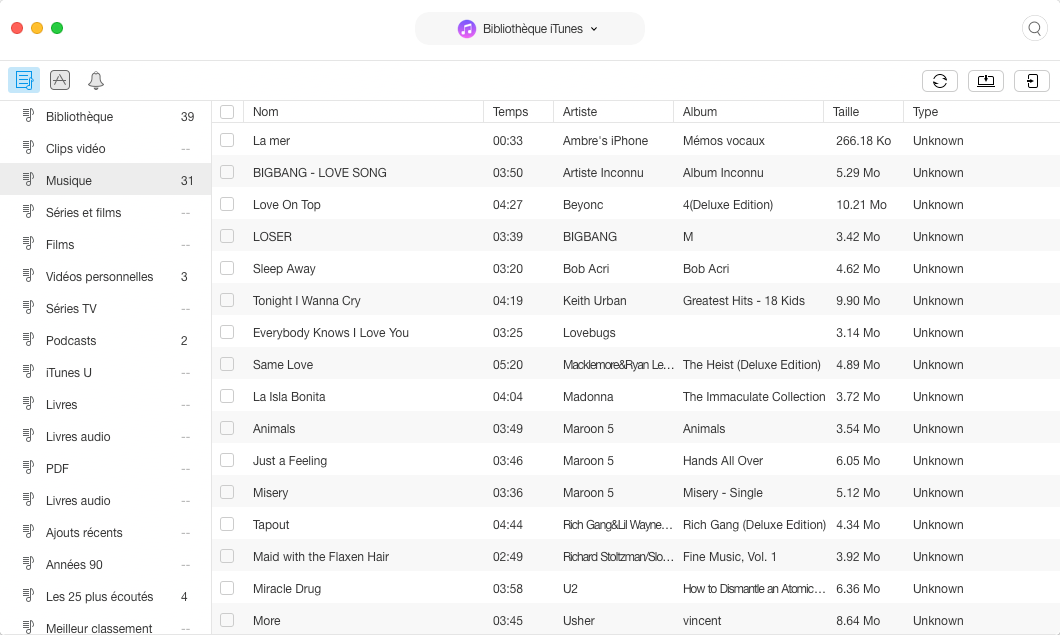Open the App Store icon tab

[x=60, y=80]
